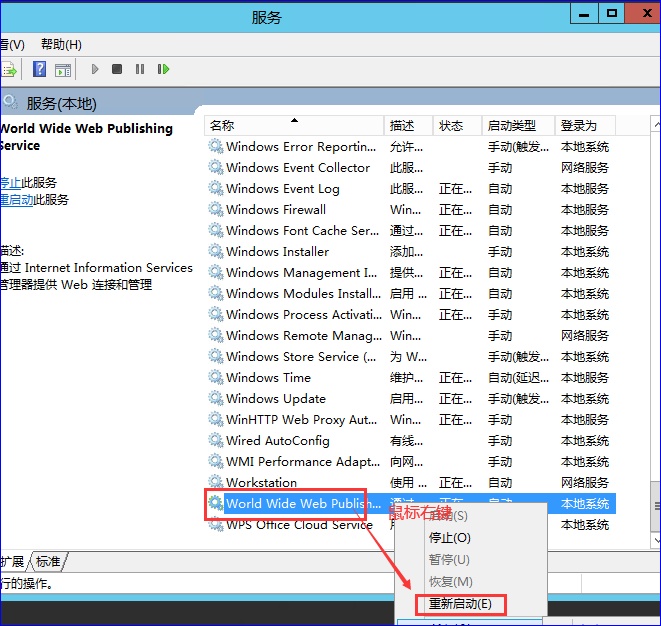Click 网络服务 logon cell of Windows Event Collector
Image resolution: width=661 pixels, height=626 pixels.
(585, 167)
